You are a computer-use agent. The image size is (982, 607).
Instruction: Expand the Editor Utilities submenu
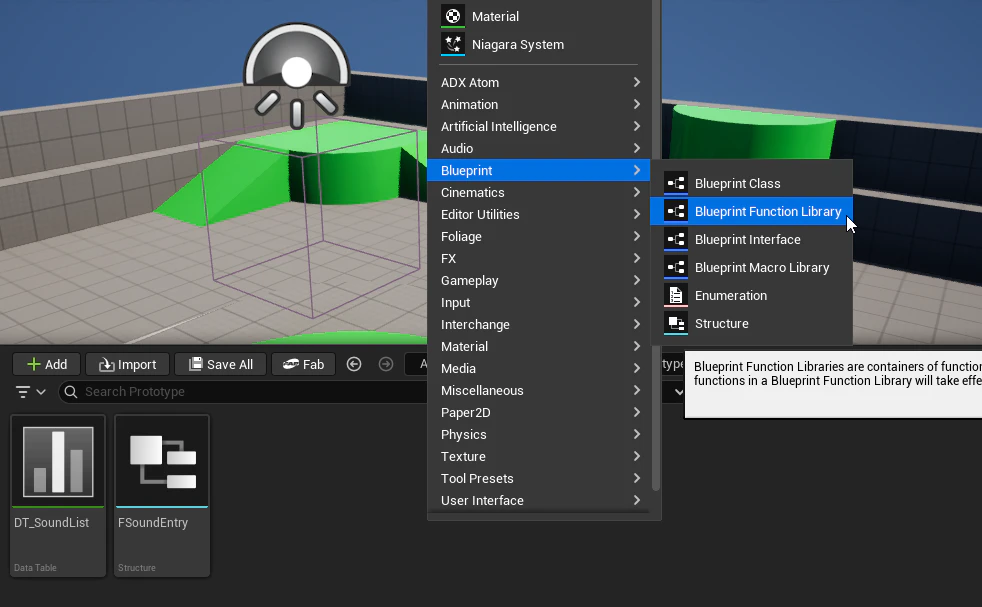tap(541, 214)
